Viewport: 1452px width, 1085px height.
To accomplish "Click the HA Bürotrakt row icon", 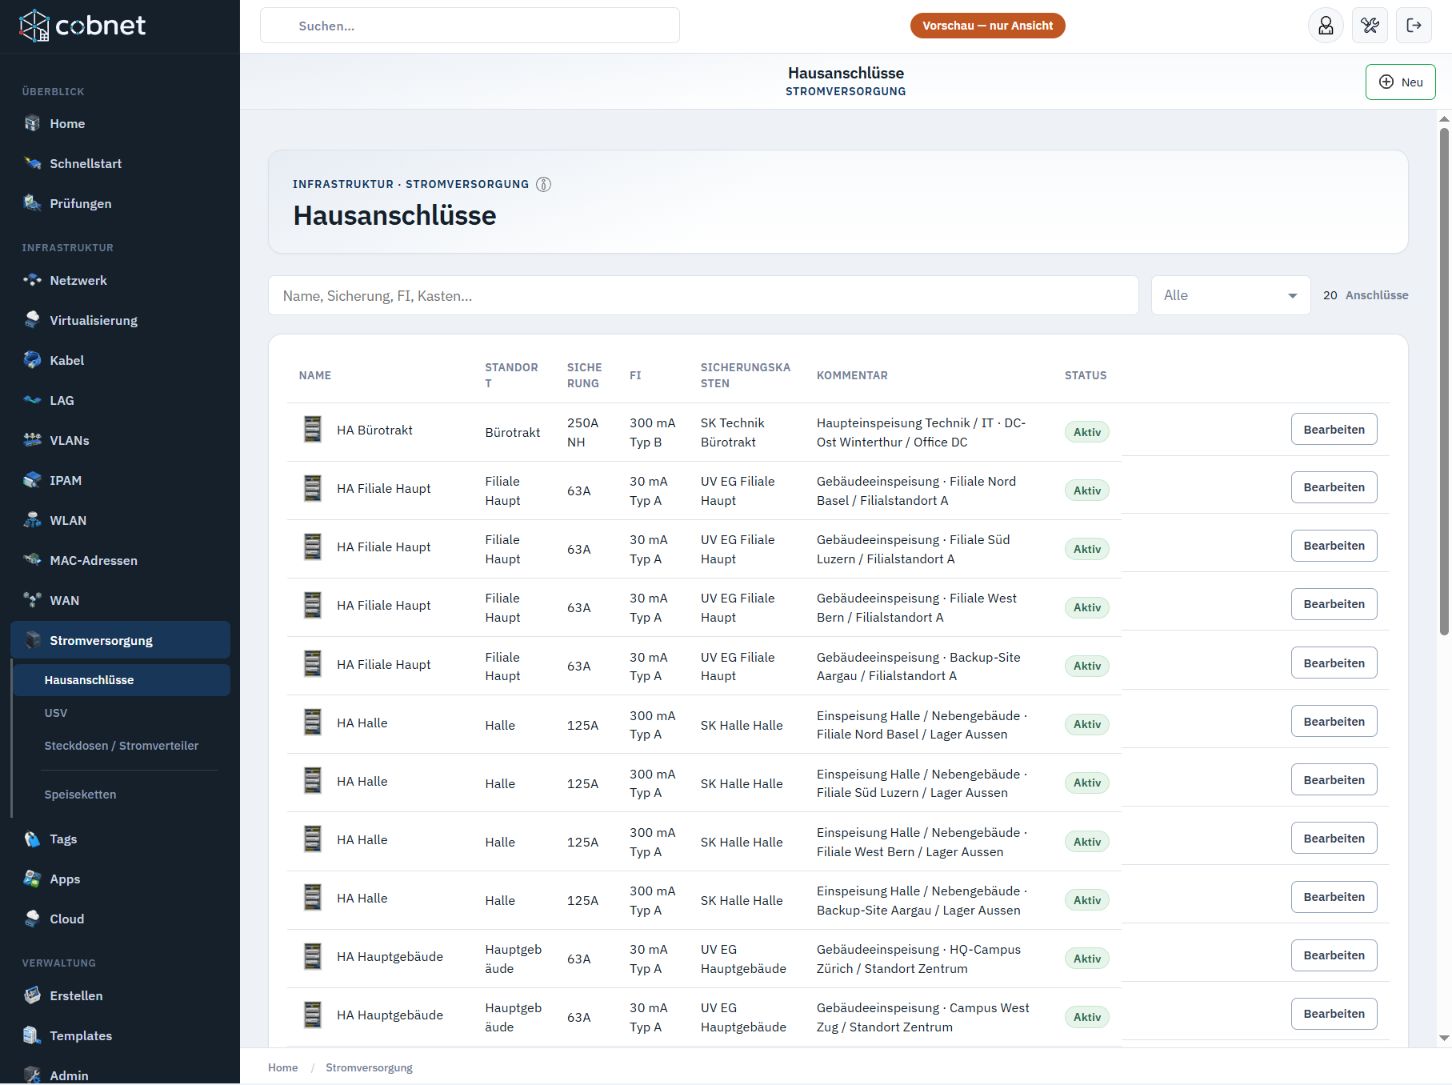I will 313,430.
